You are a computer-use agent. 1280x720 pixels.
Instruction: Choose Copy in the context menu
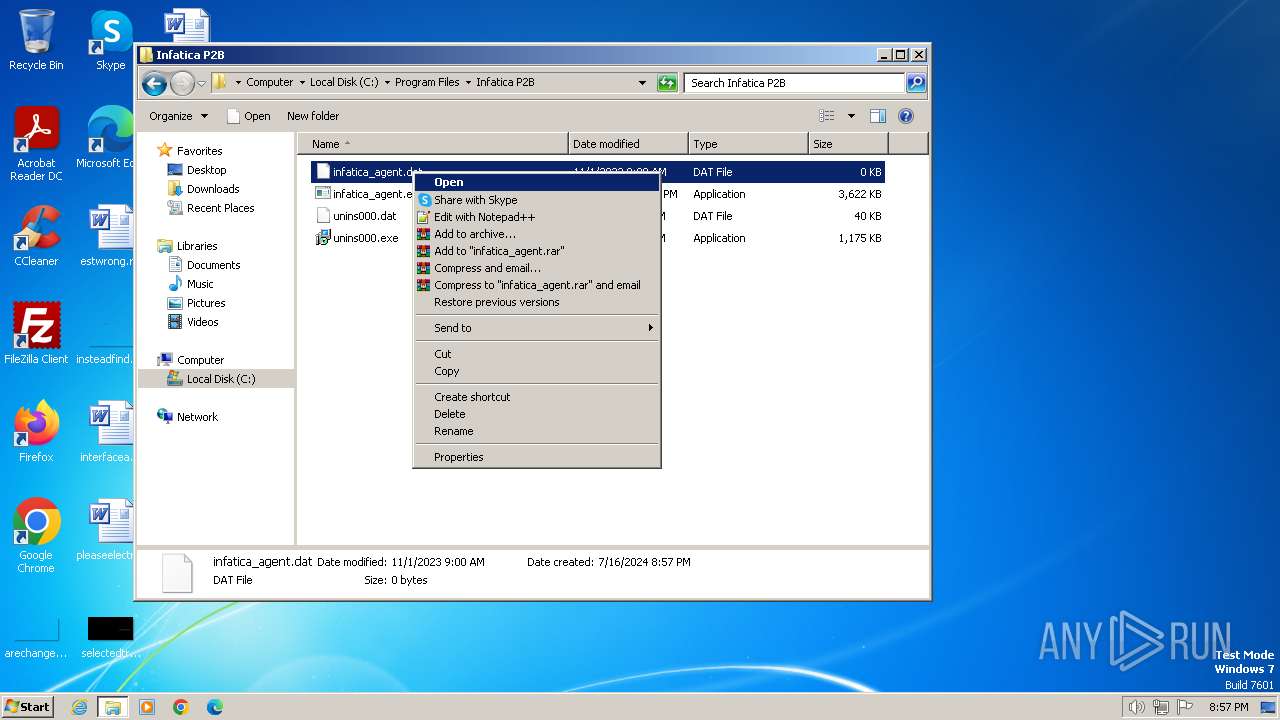pyautogui.click(x=537, y=371)
